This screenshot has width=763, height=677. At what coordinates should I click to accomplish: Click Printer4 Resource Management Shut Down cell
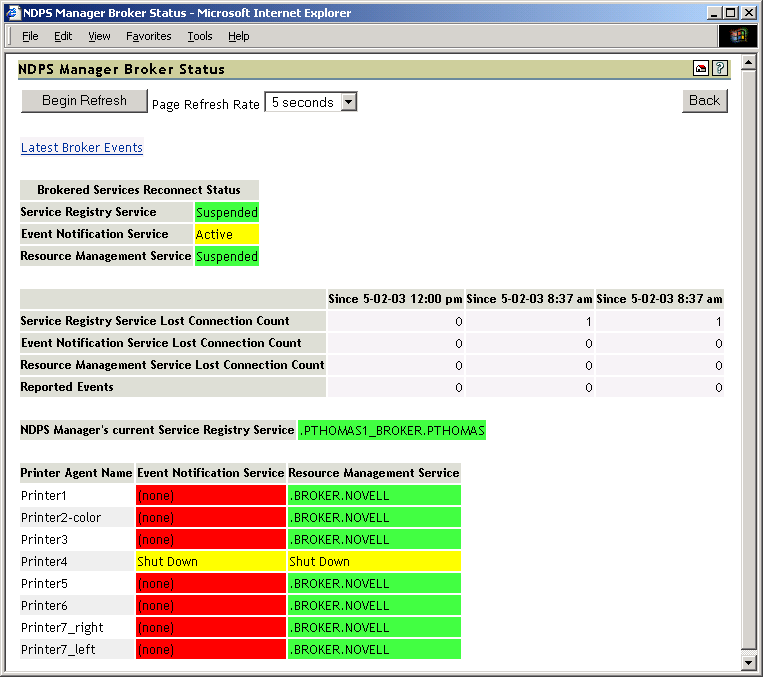coord(374,561)
